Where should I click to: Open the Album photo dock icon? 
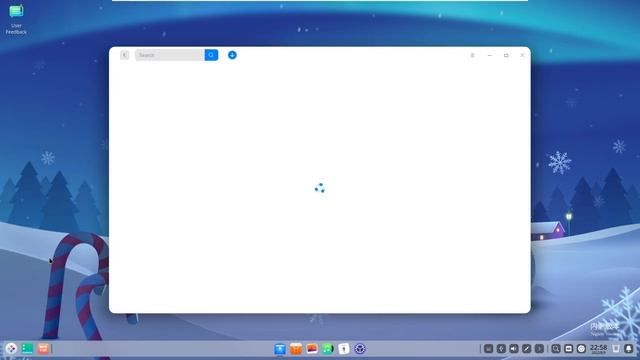(312, 349)
